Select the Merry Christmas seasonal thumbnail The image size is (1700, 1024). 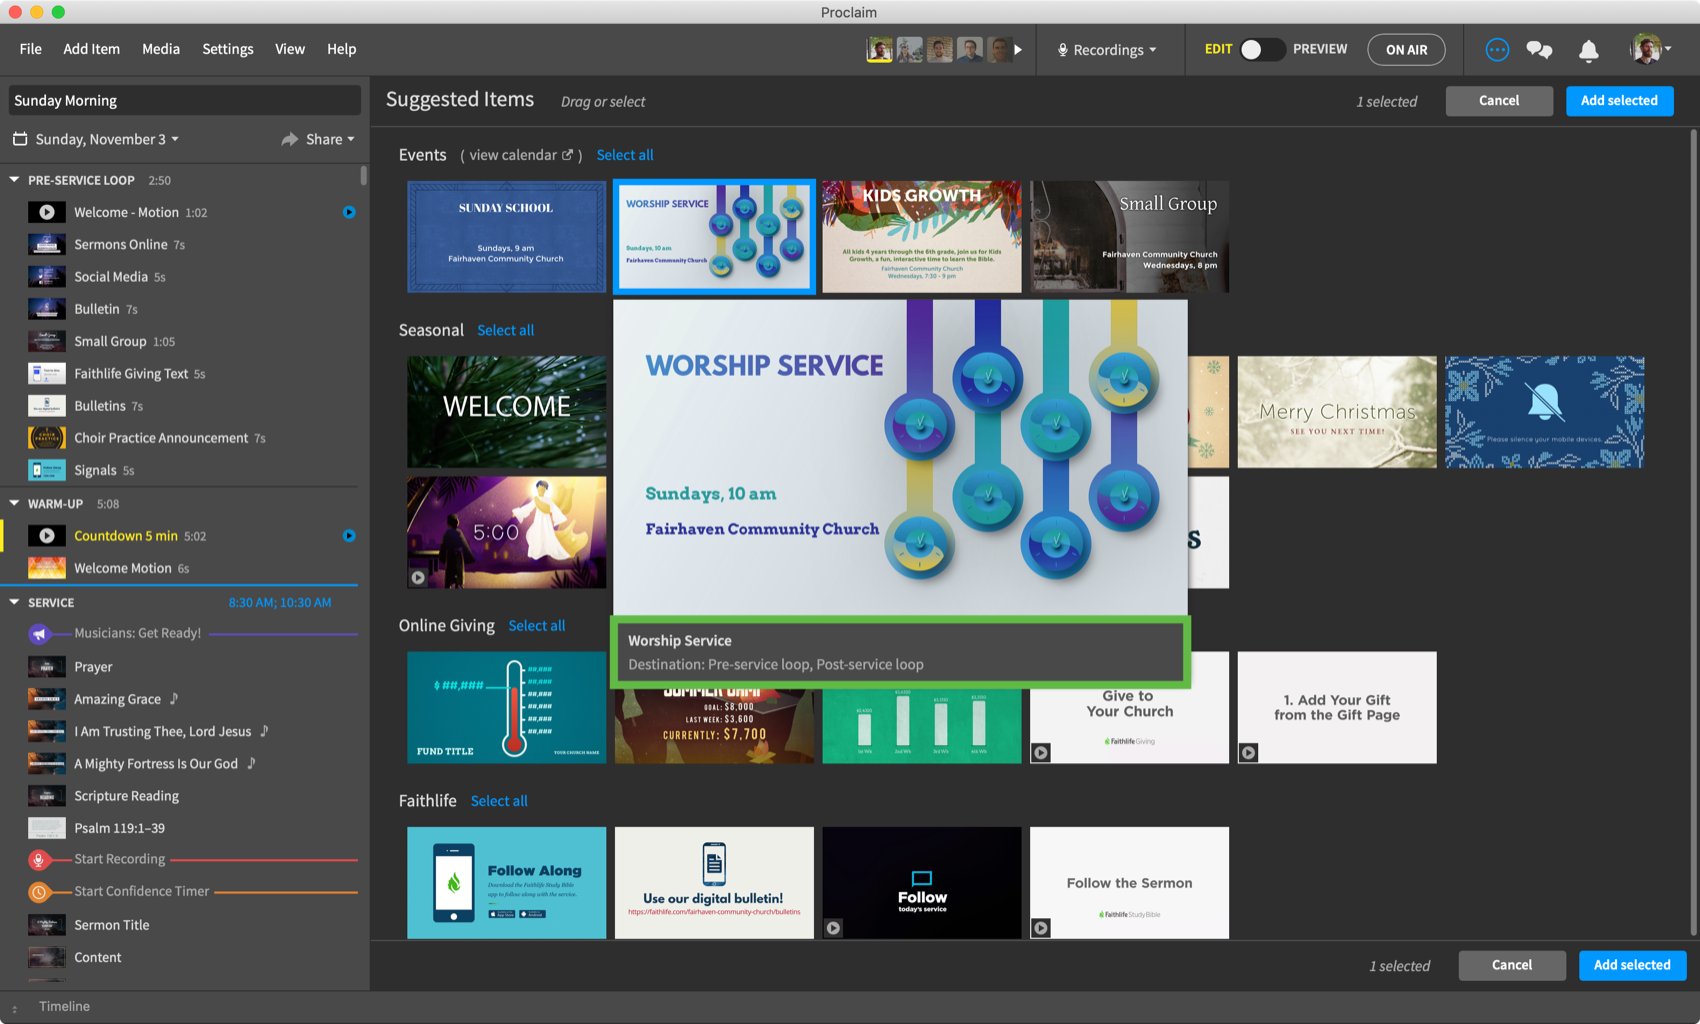click(x=1337, y=412)
